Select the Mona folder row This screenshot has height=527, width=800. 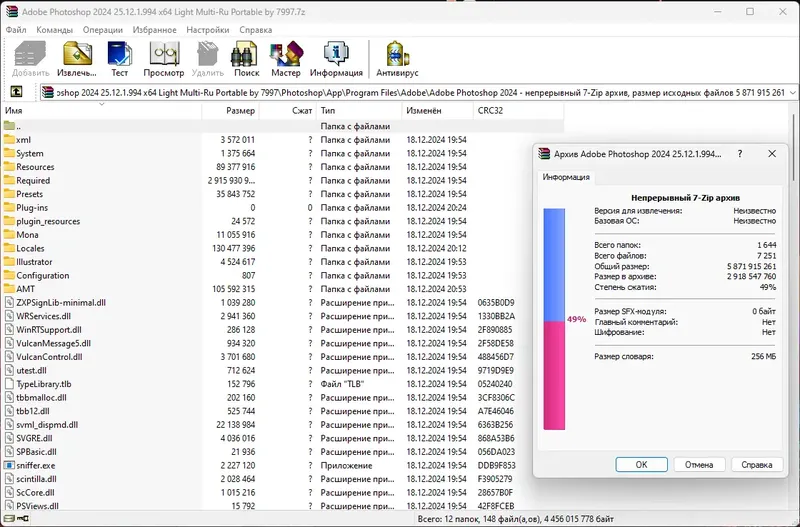(x=284, y=235)
